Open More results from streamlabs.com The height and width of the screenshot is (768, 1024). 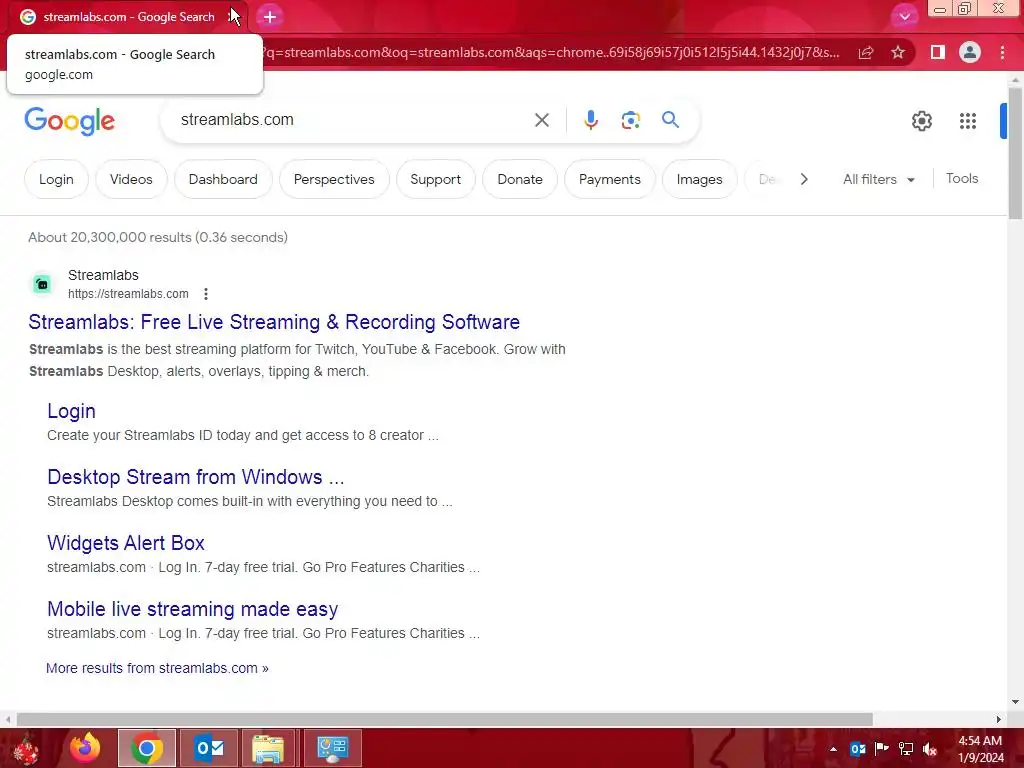157,668
